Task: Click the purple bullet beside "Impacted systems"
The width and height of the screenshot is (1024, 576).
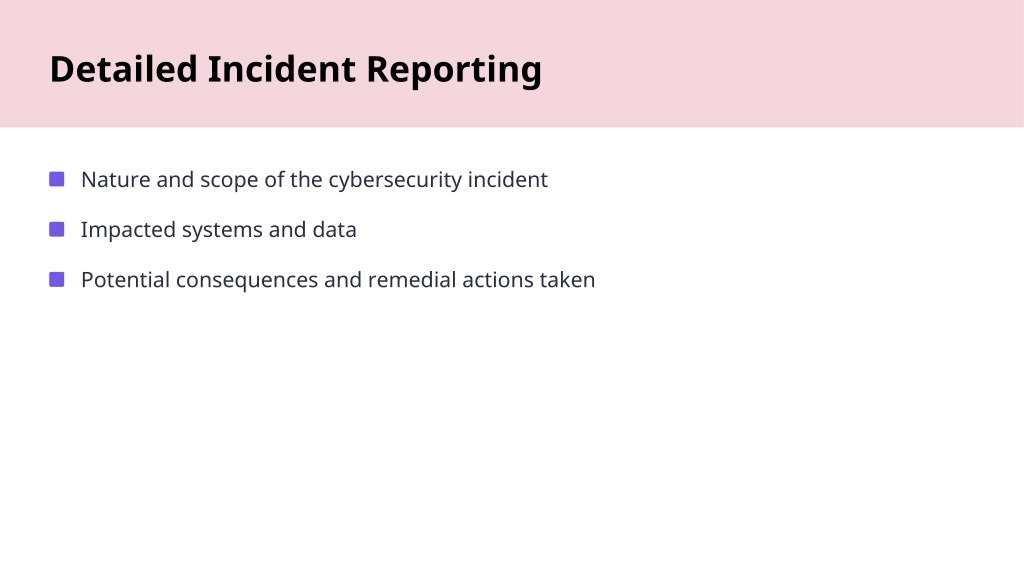Action: click(x=57, y=229)
